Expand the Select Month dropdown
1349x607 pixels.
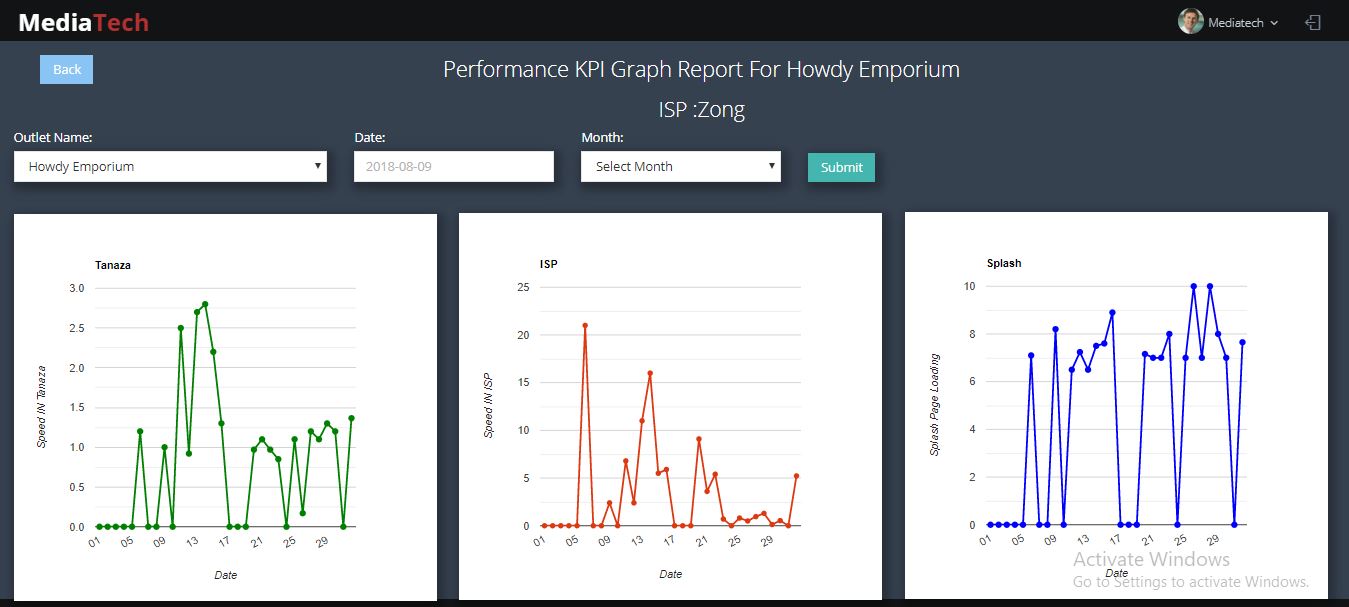(680, 166)
